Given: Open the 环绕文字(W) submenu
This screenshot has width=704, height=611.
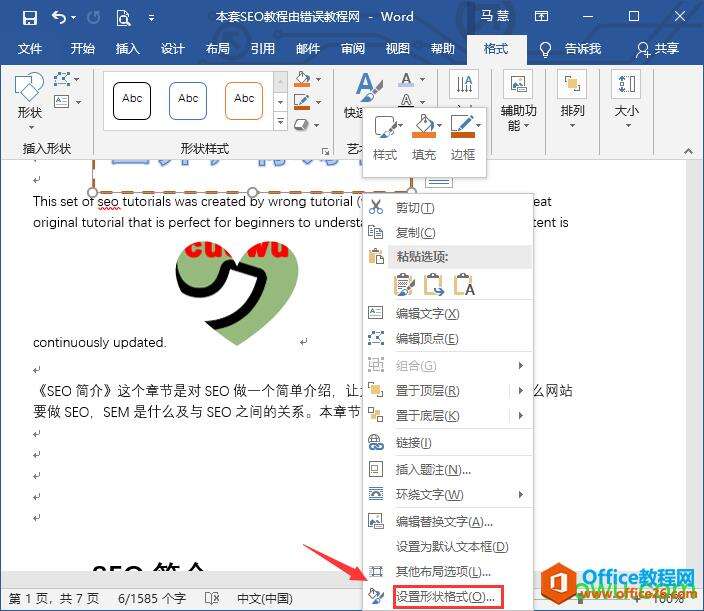Looking at the screenshot, I should pyautogui.click(x=448, y=495).
